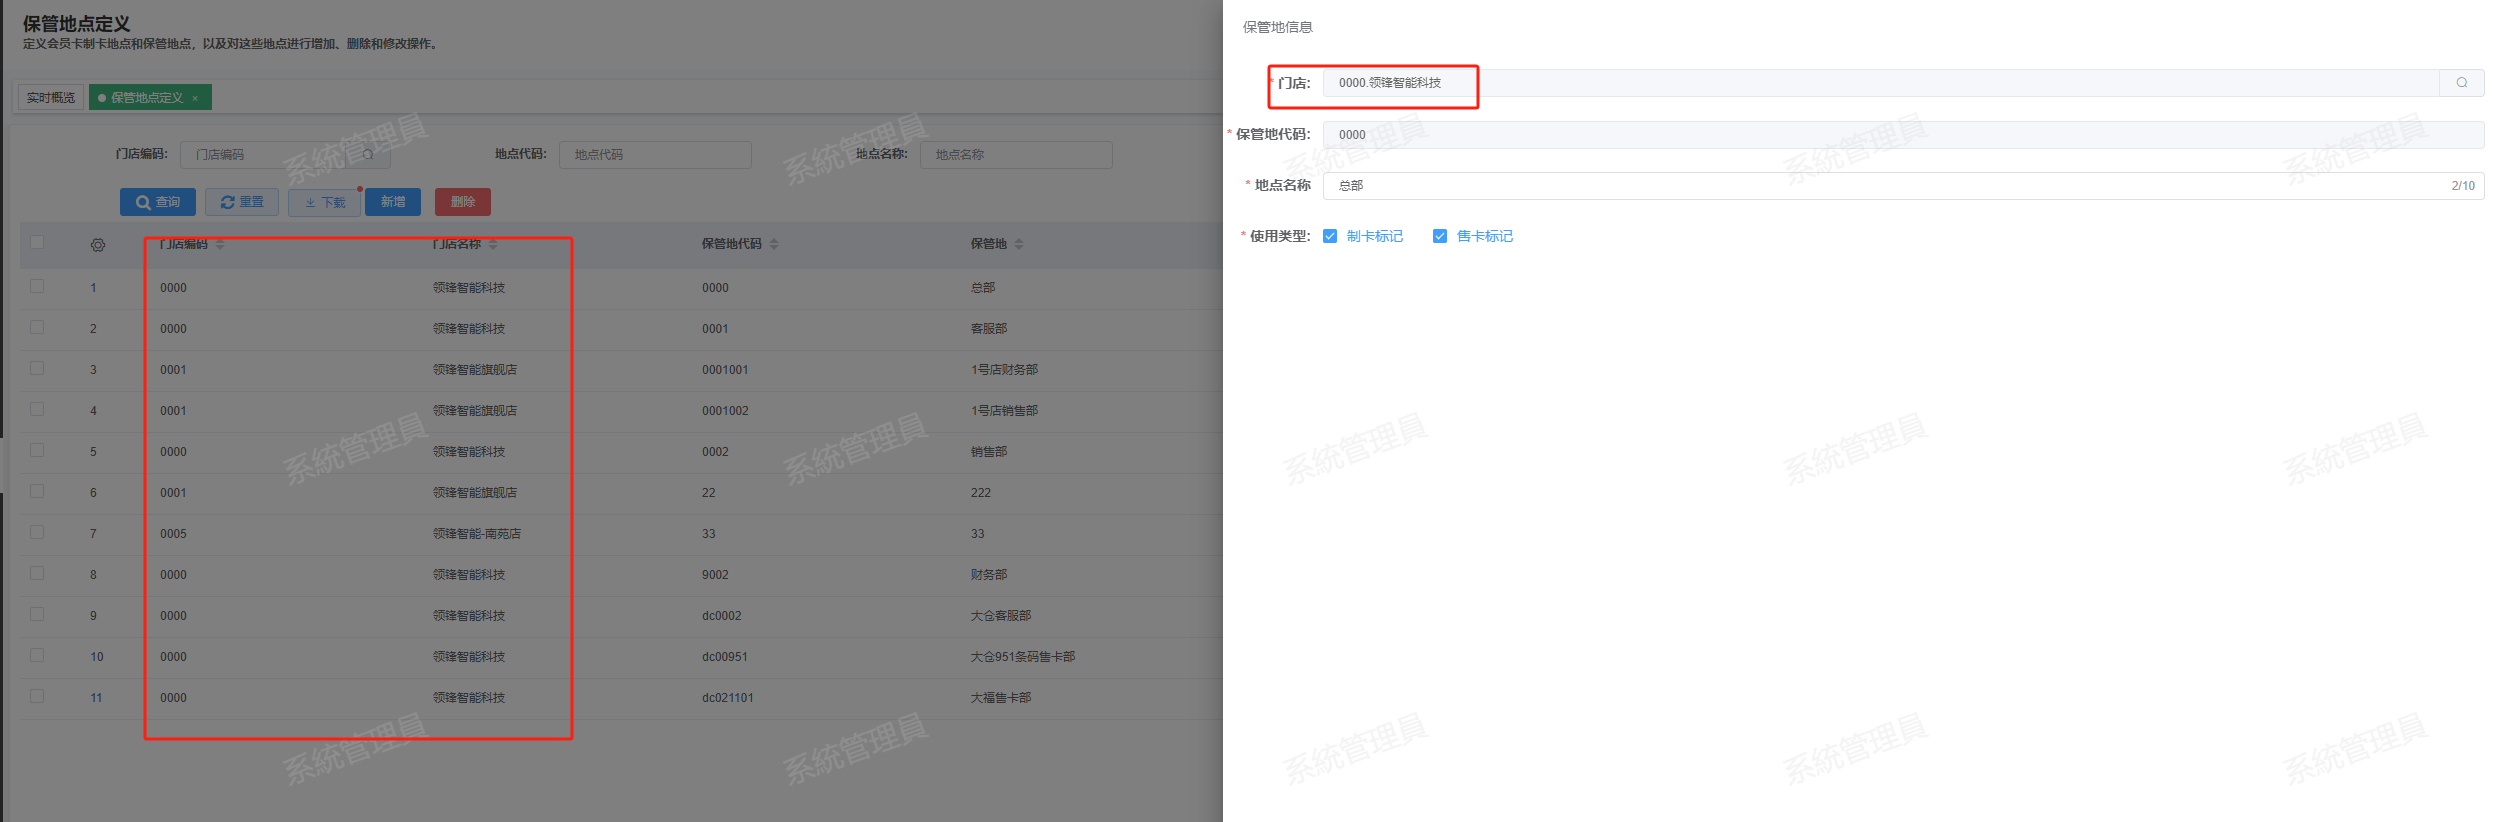Screen dimensions: 2499x822
Task: Click the search icon inside 门店编码 filter
Action: tap(368, 155)
